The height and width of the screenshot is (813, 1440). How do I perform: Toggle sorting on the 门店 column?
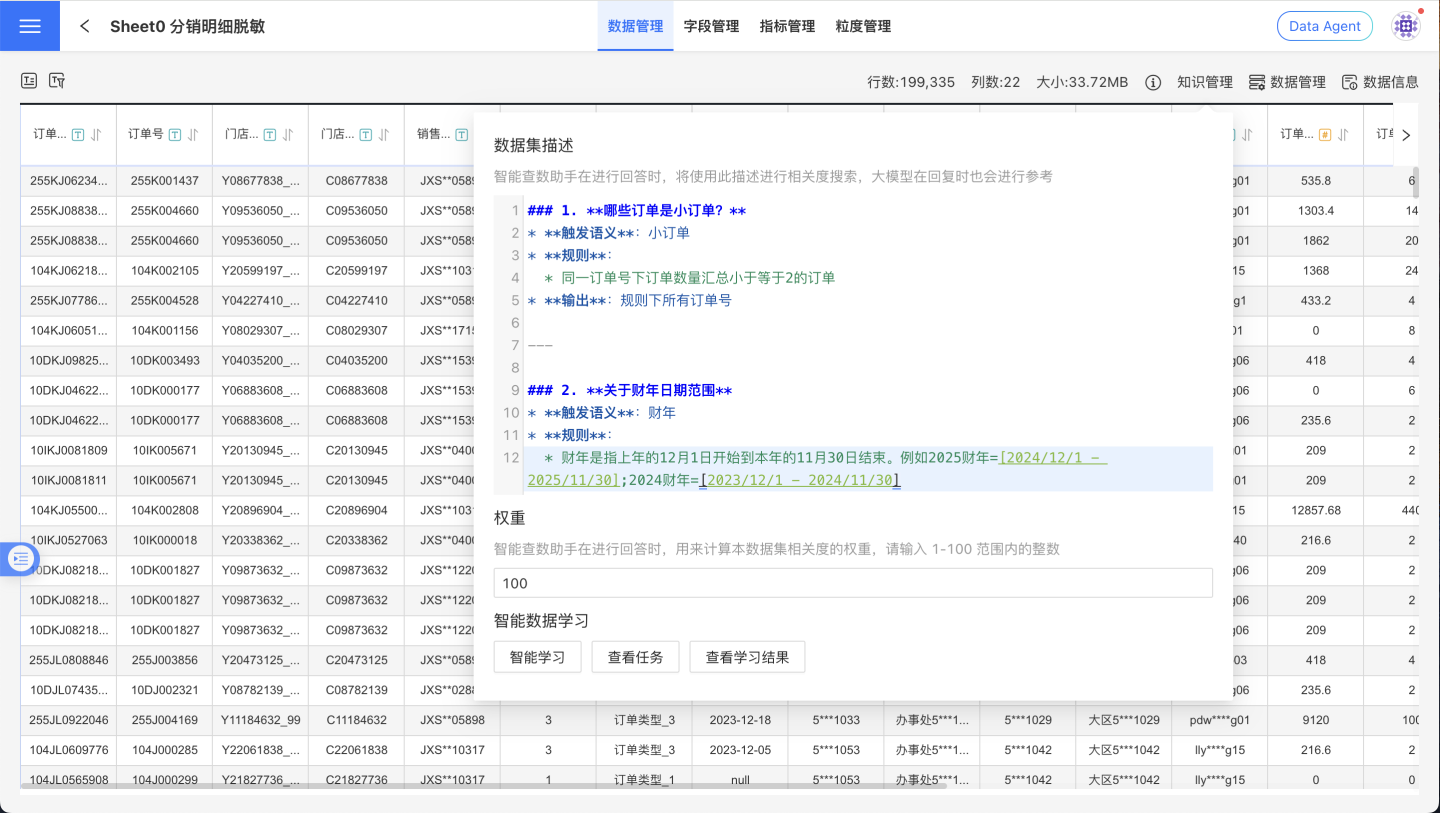pos(289,134)
